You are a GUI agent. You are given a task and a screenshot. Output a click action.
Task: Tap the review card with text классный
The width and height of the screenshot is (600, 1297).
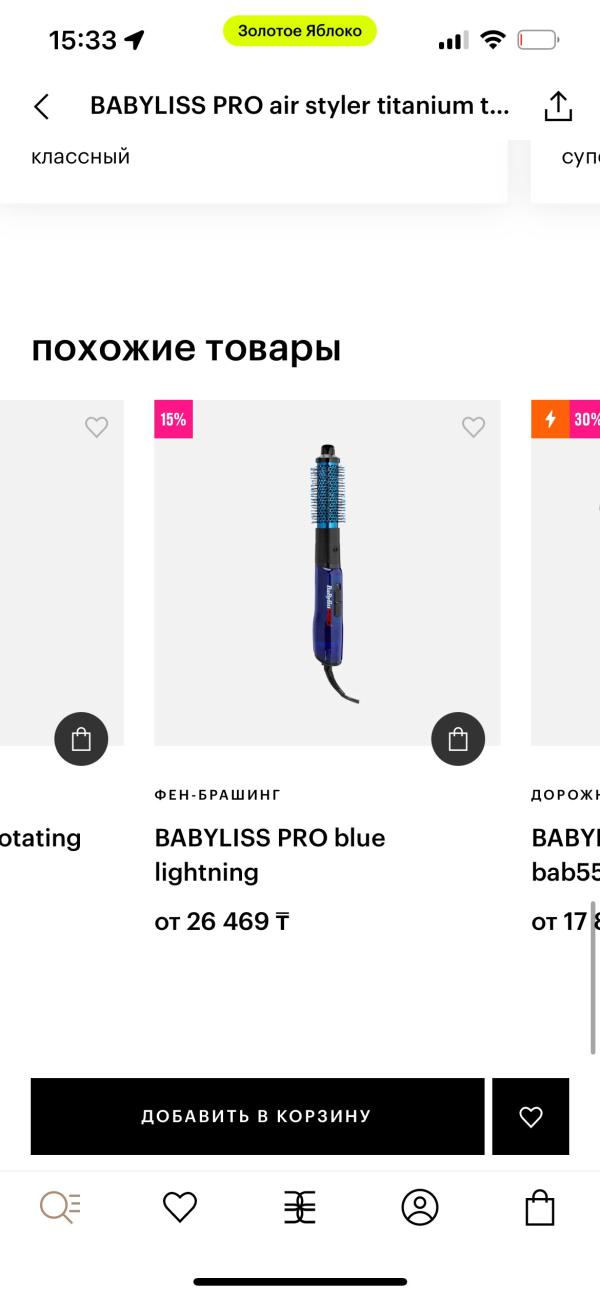(x=254, y=171)
